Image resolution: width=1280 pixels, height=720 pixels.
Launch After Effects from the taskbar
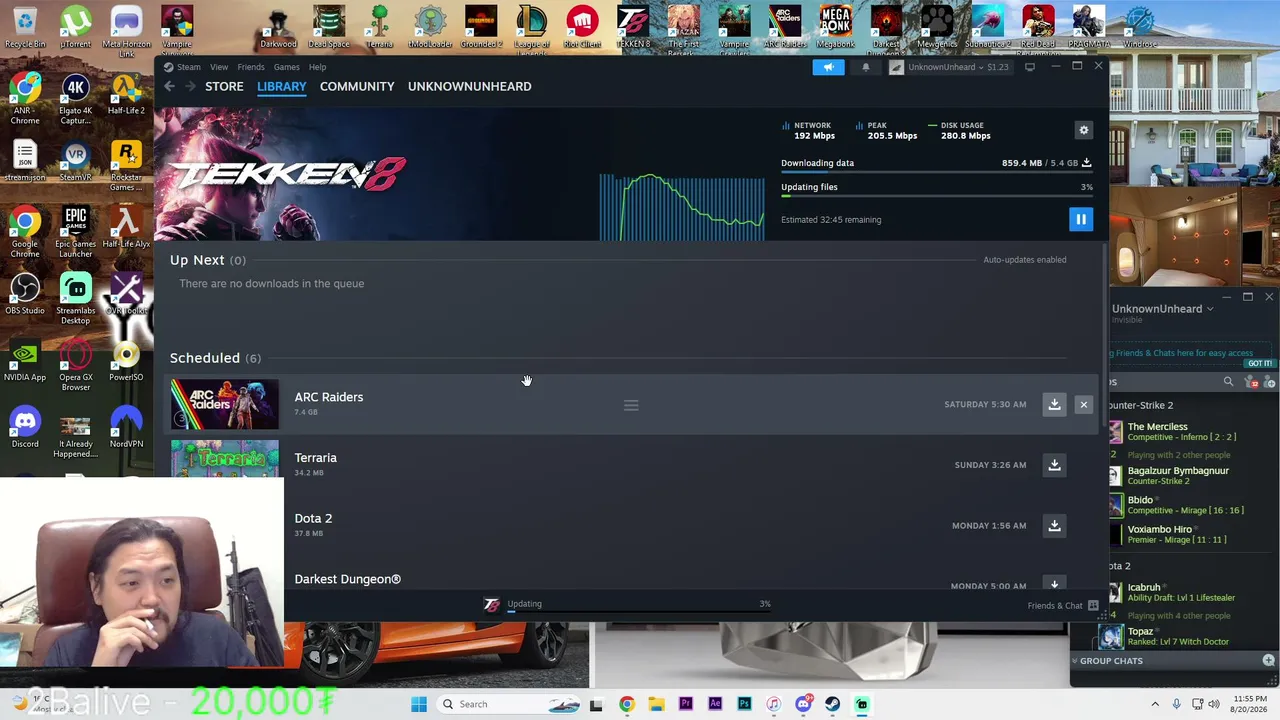715,704
